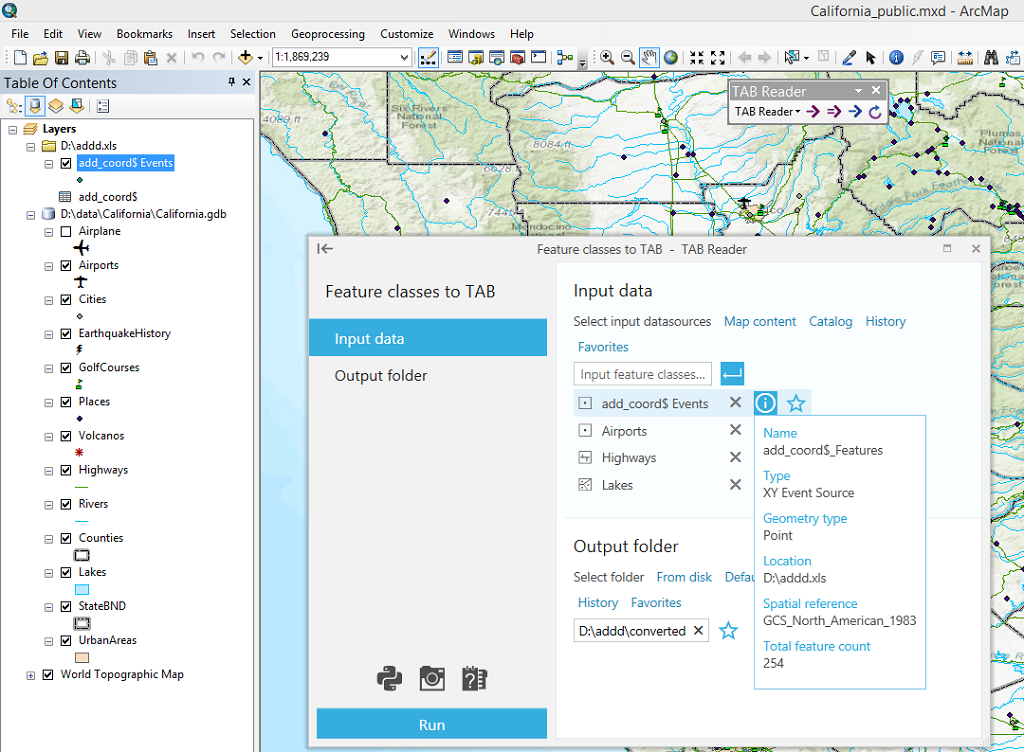Uncheck the Volcanos layer
This screenshot has width=1024, height=752.
pyautogui.click(x=66, y=436)
